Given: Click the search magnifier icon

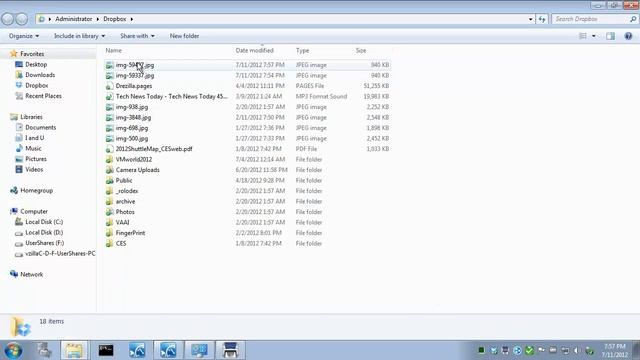Looking at the screenshot, I should (633, 19).
